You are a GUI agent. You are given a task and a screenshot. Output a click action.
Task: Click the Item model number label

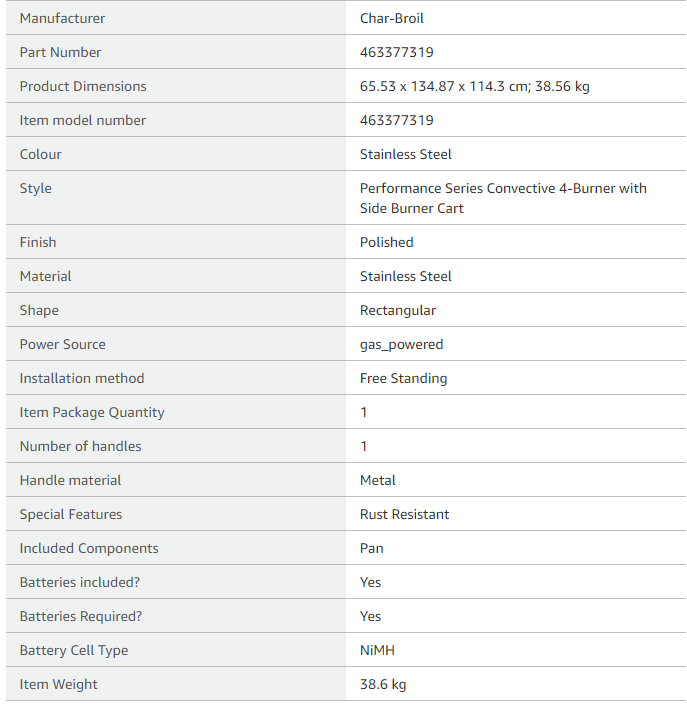tap(83, 120)
